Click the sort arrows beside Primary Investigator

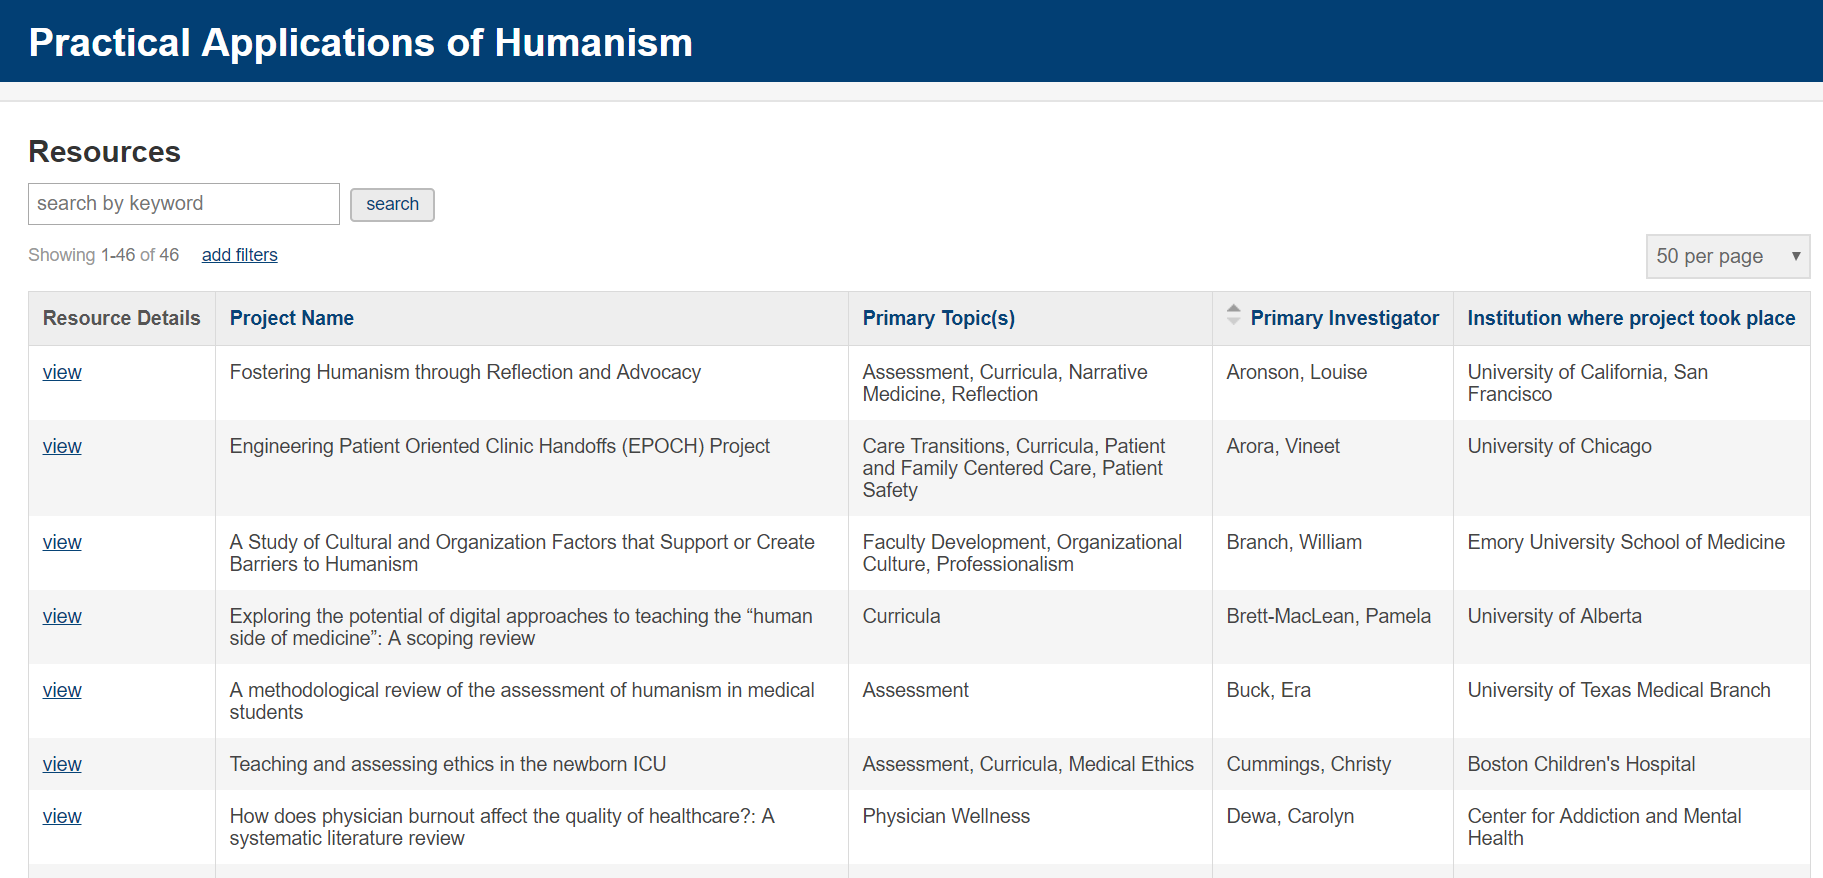[1233, 315]
